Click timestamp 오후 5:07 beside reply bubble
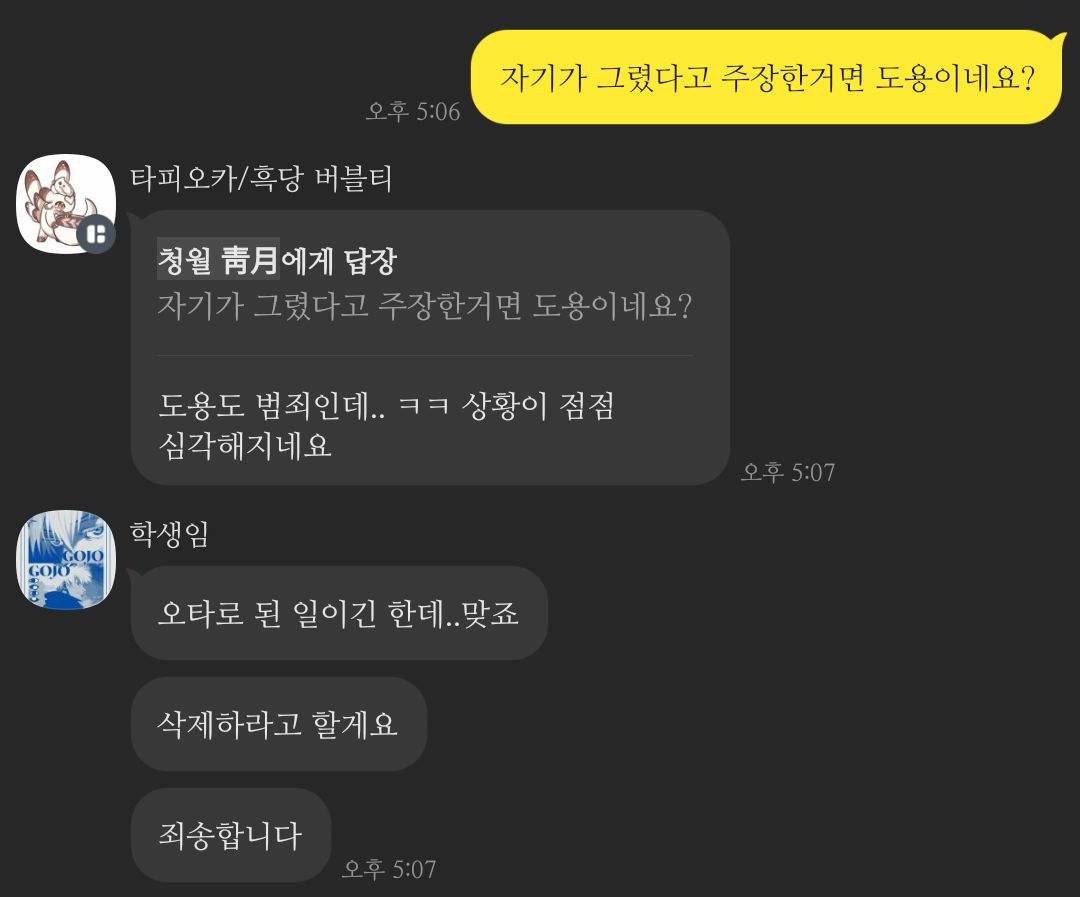Screen dimensions: 1080x897 point(788,473)
